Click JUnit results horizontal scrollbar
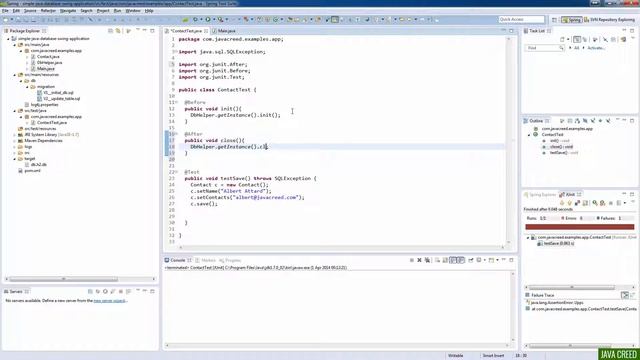The image size is (640, 360). [x=571, y=287]
